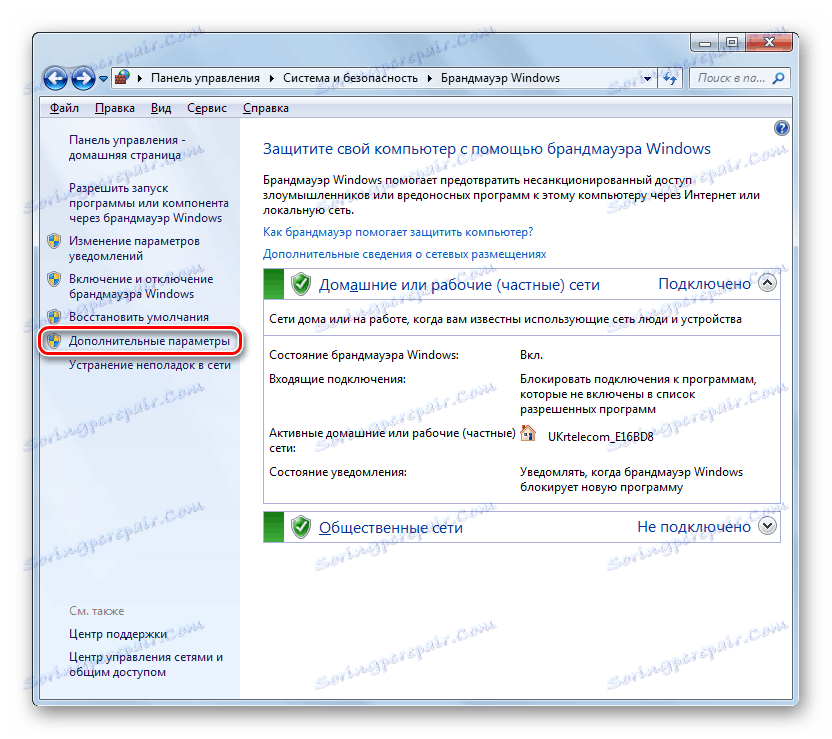Open the Справка menu

[x=266, y=108]
